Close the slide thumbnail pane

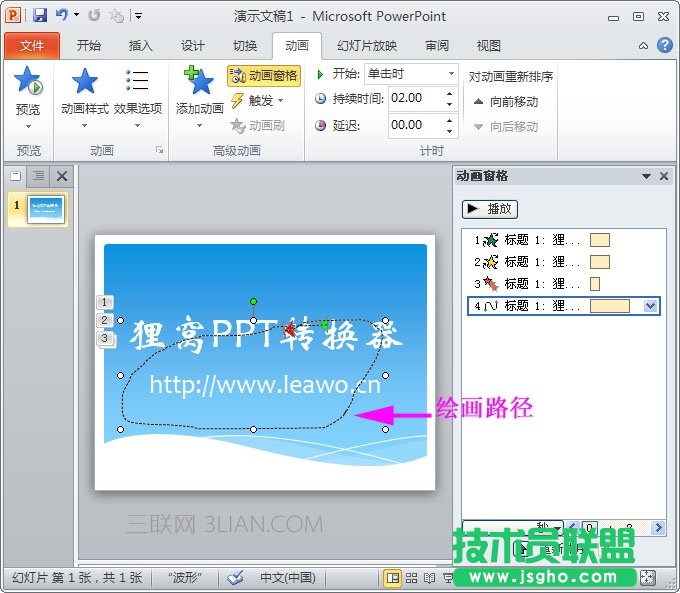click(x=62, y=176)
